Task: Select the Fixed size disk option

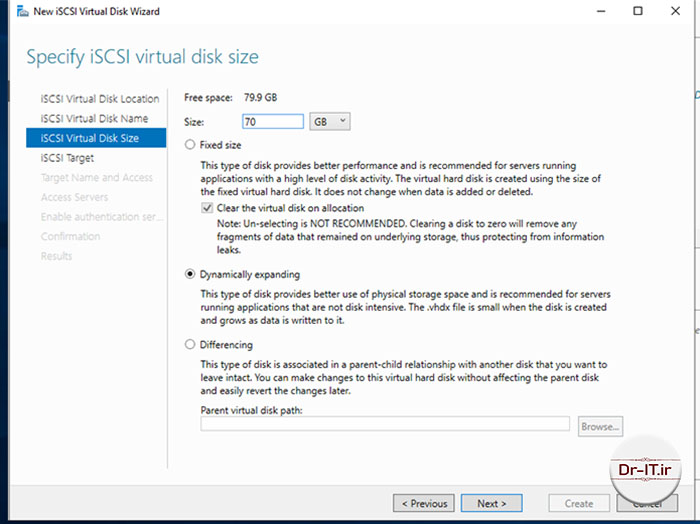Action: [x=191, y=145]
